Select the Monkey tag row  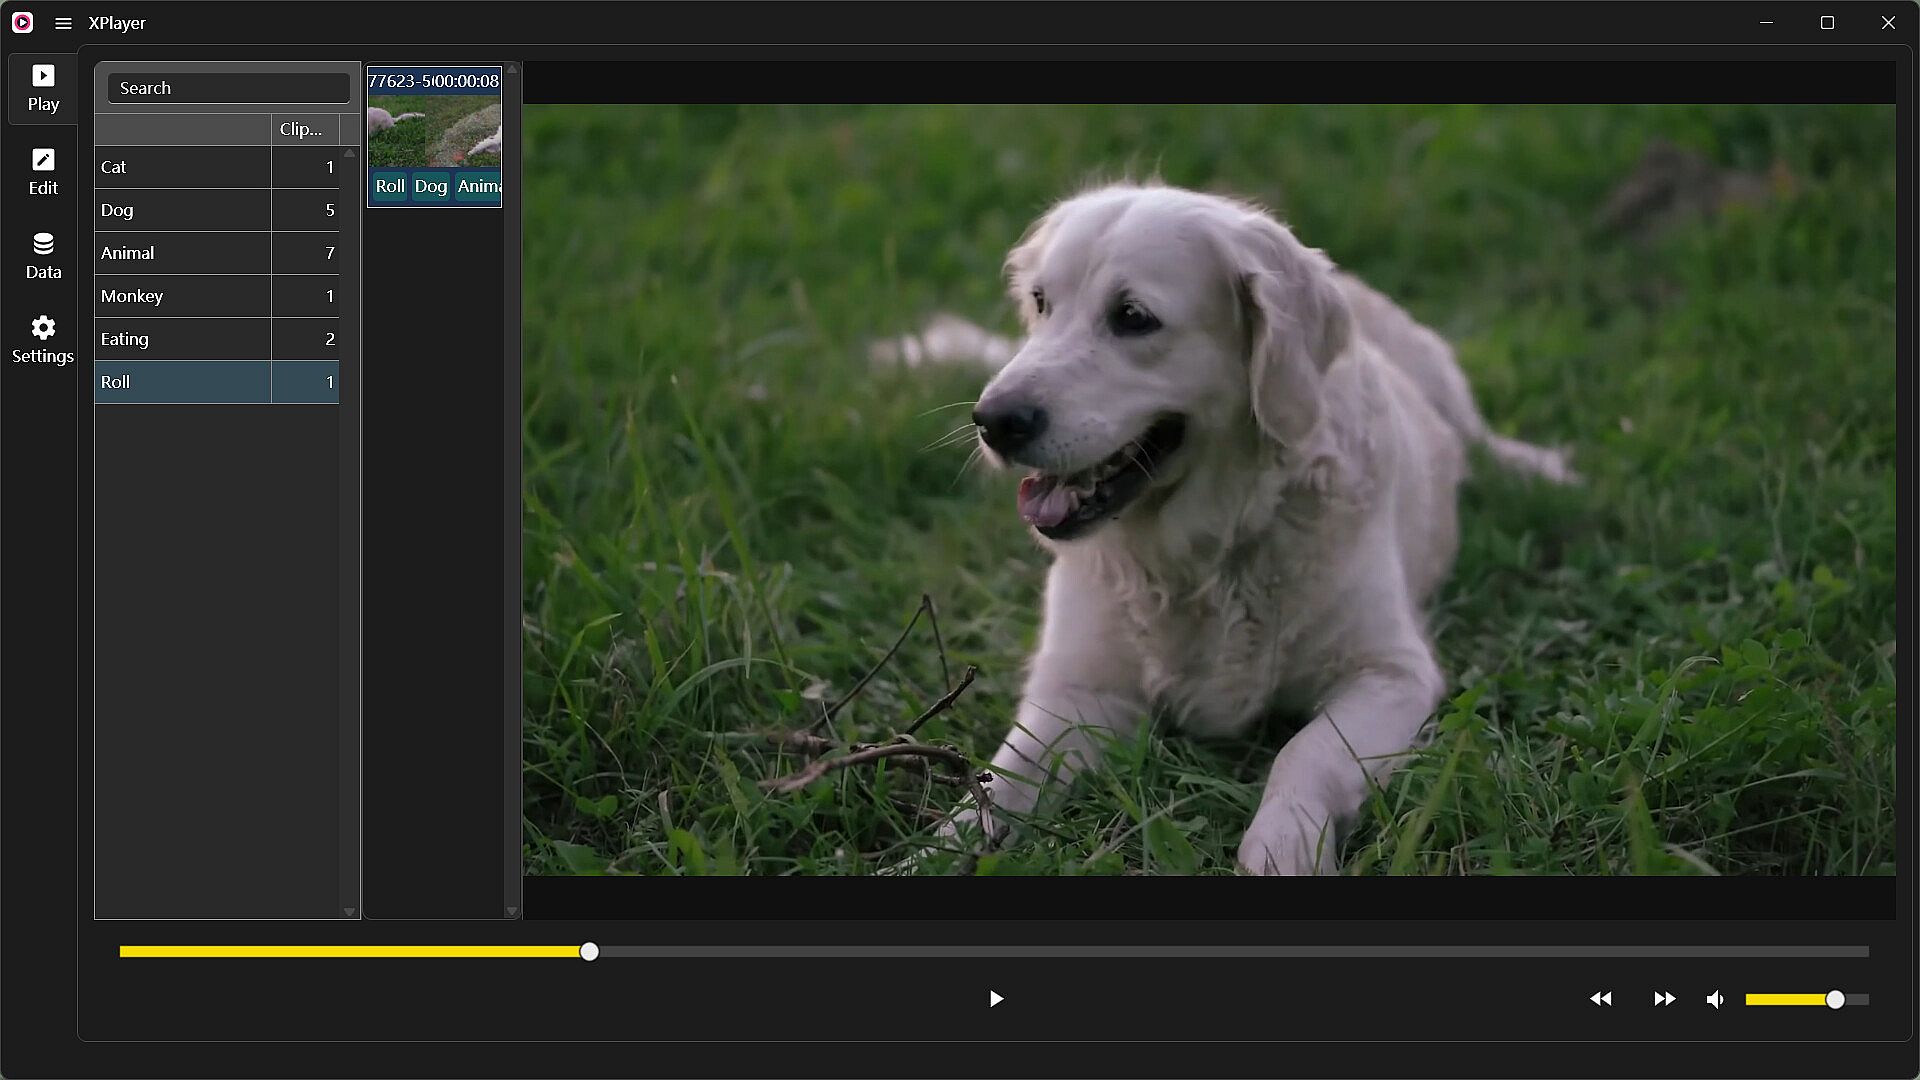tap(183, 296)
